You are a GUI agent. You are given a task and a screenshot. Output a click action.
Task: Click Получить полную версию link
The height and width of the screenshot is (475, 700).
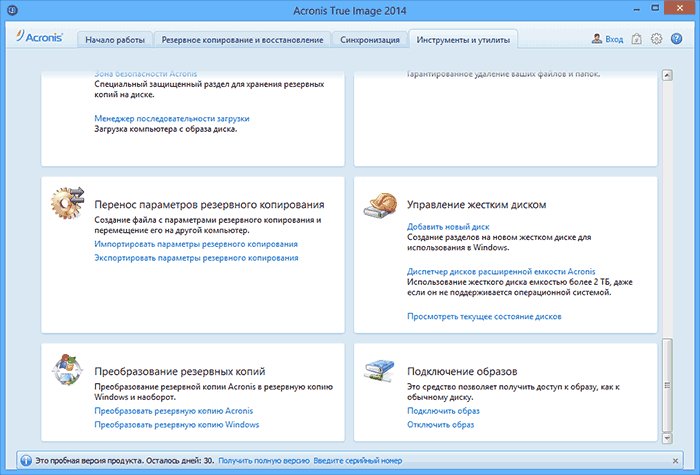tap(264, 460)
